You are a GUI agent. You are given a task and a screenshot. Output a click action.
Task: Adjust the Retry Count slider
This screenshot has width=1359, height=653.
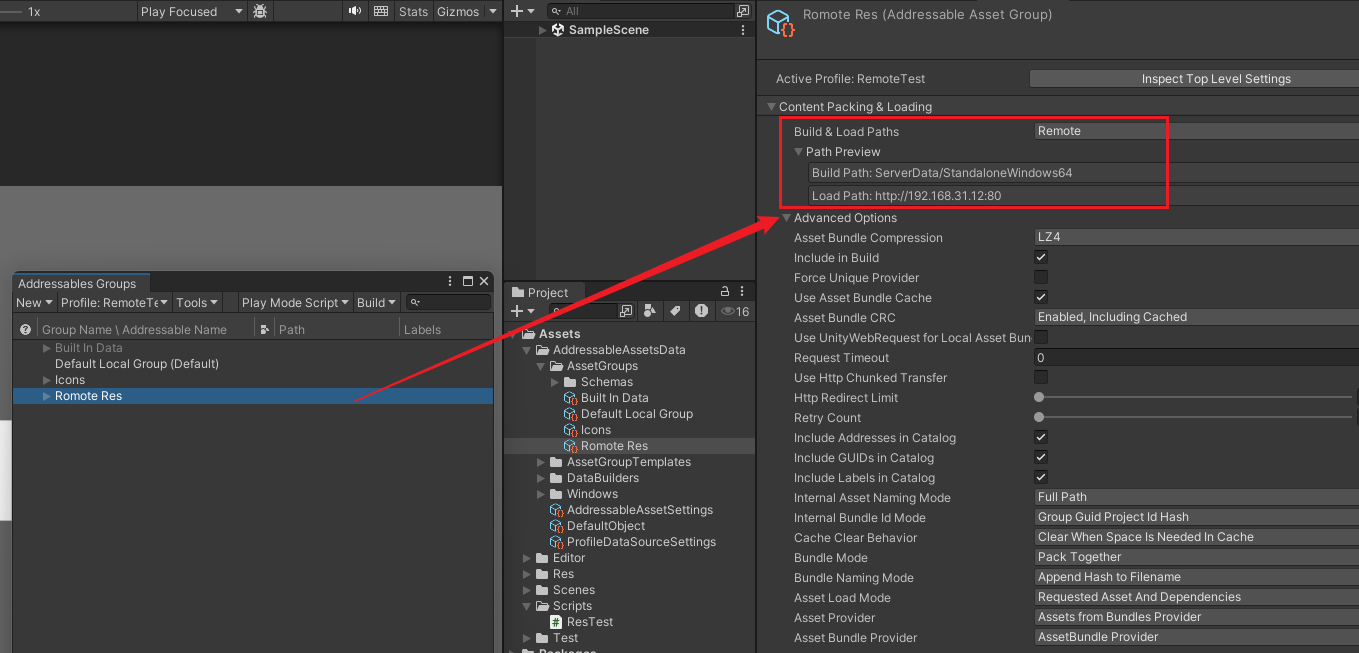coord(1194,417)
